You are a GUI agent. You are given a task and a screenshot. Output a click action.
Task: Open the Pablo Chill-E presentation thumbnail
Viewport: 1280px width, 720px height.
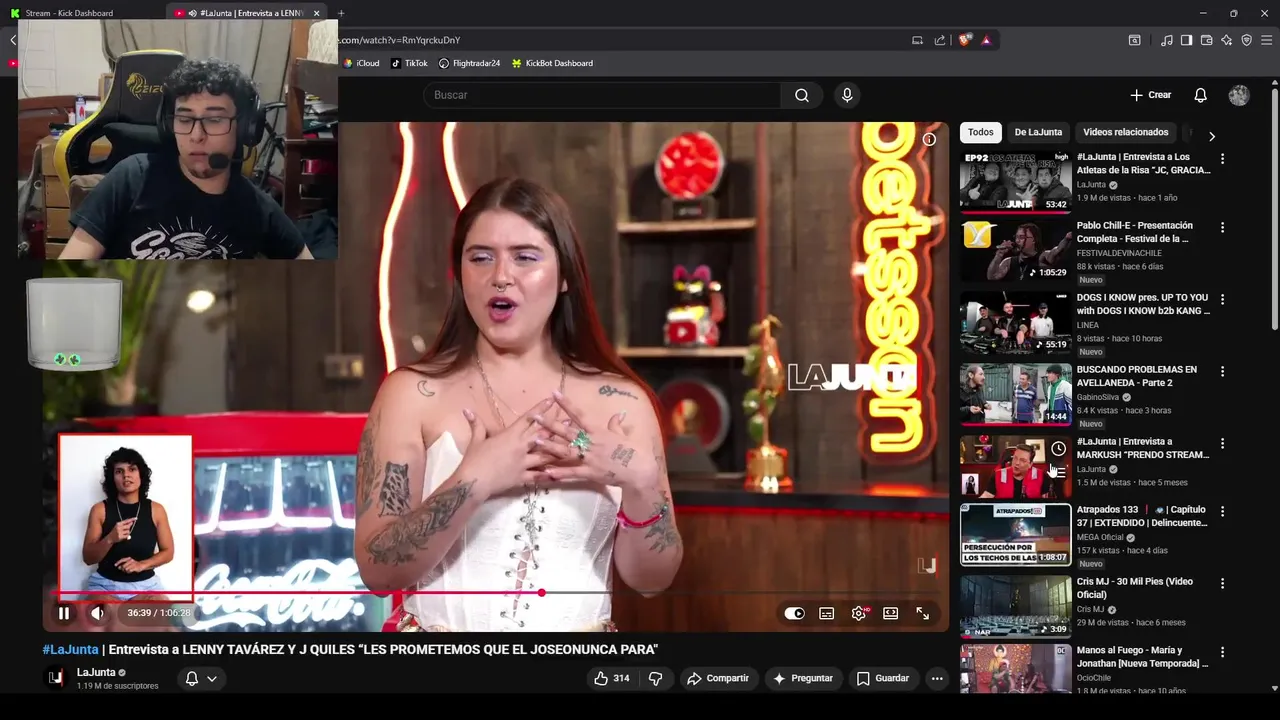(x=1015, y=250)
